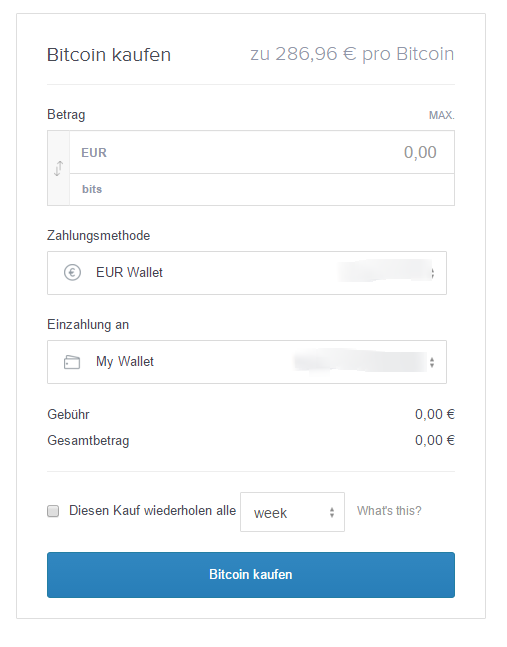Expand the week repeat interval dropdown
The height and width of the screenshot is (647, 507).
(x=292, y=512)
